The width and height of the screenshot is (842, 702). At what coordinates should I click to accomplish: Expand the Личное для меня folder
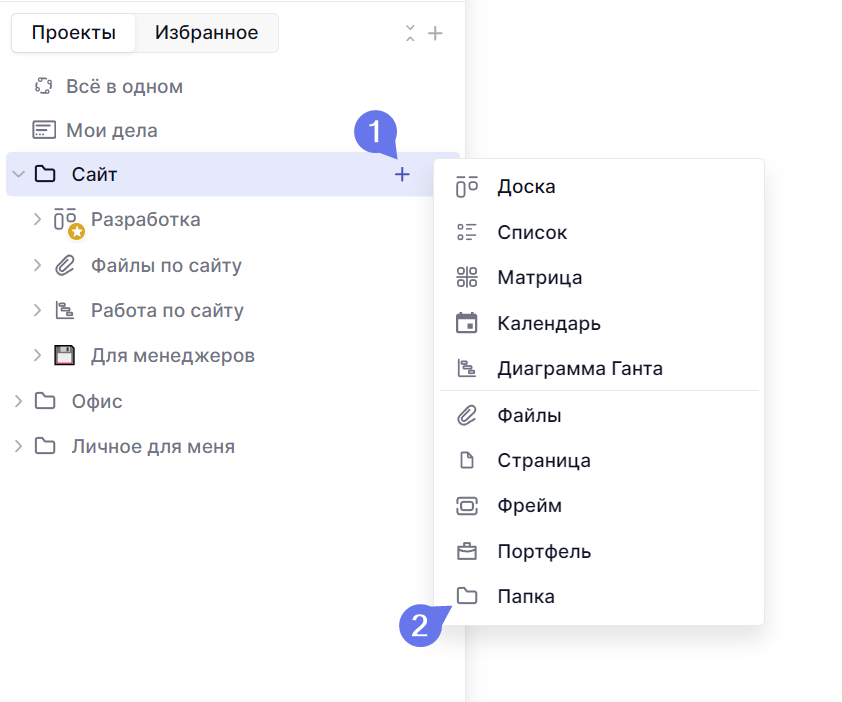[18, 446]
